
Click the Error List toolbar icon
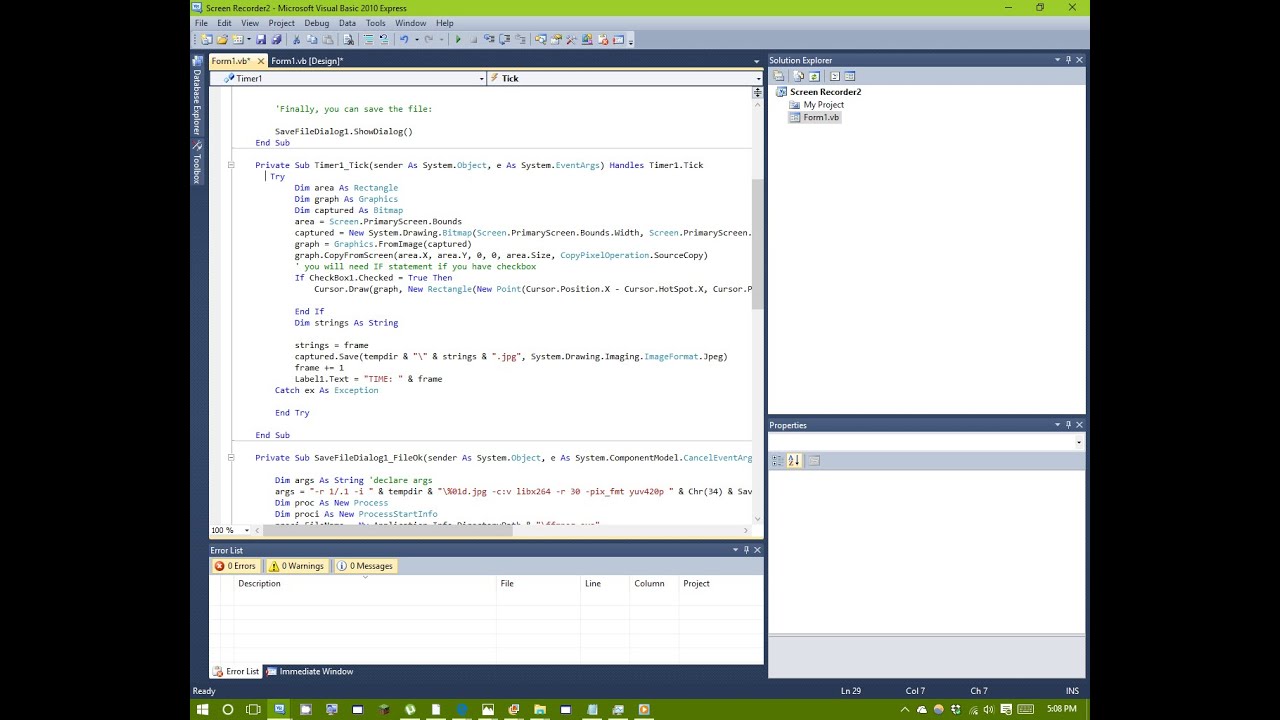pos(602,40)
